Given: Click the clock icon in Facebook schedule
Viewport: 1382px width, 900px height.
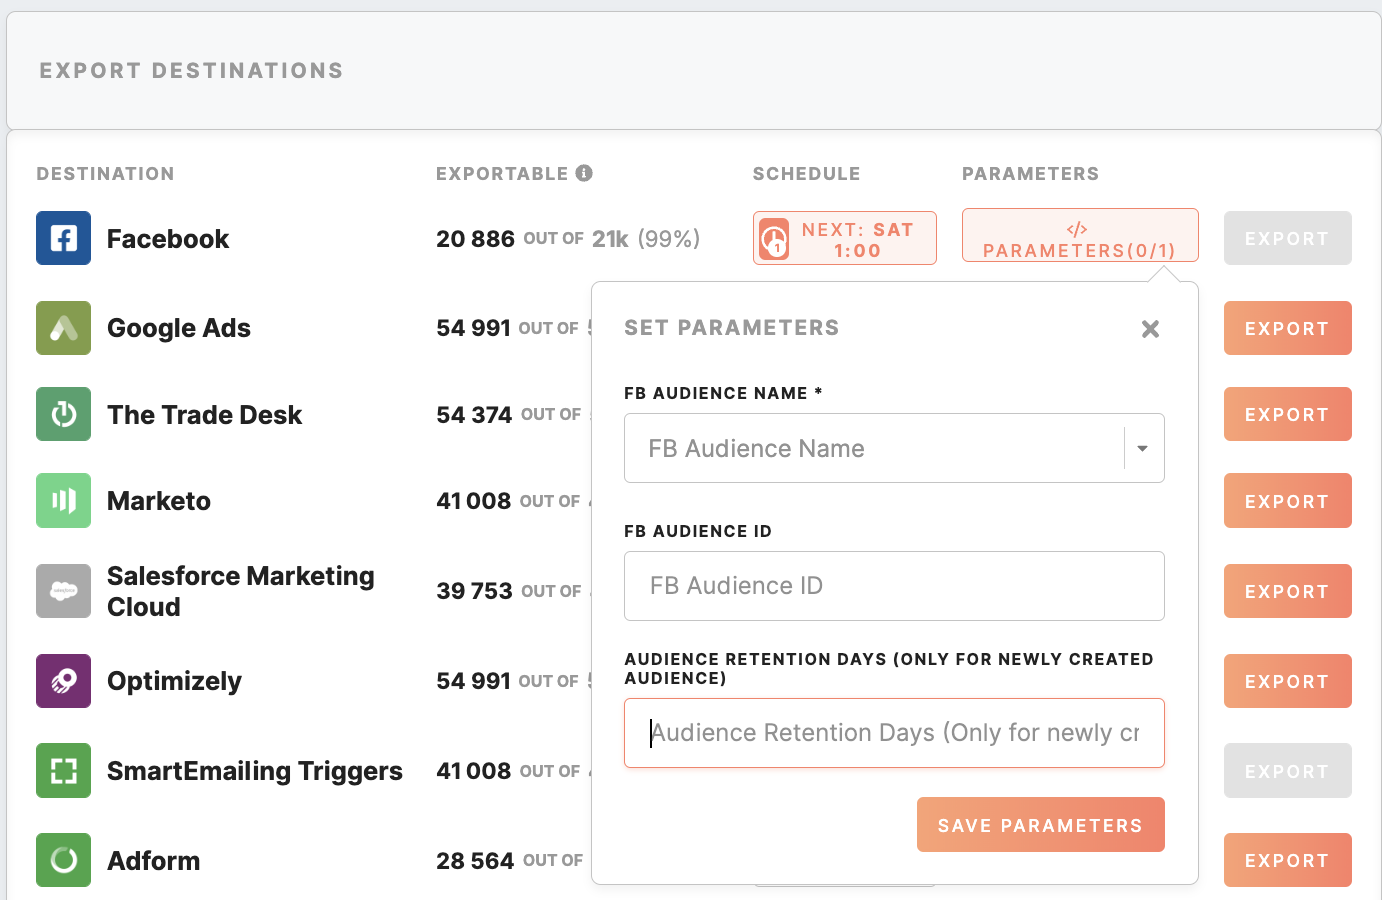Looking at the screenshot, I should click(x=774, y=240).
